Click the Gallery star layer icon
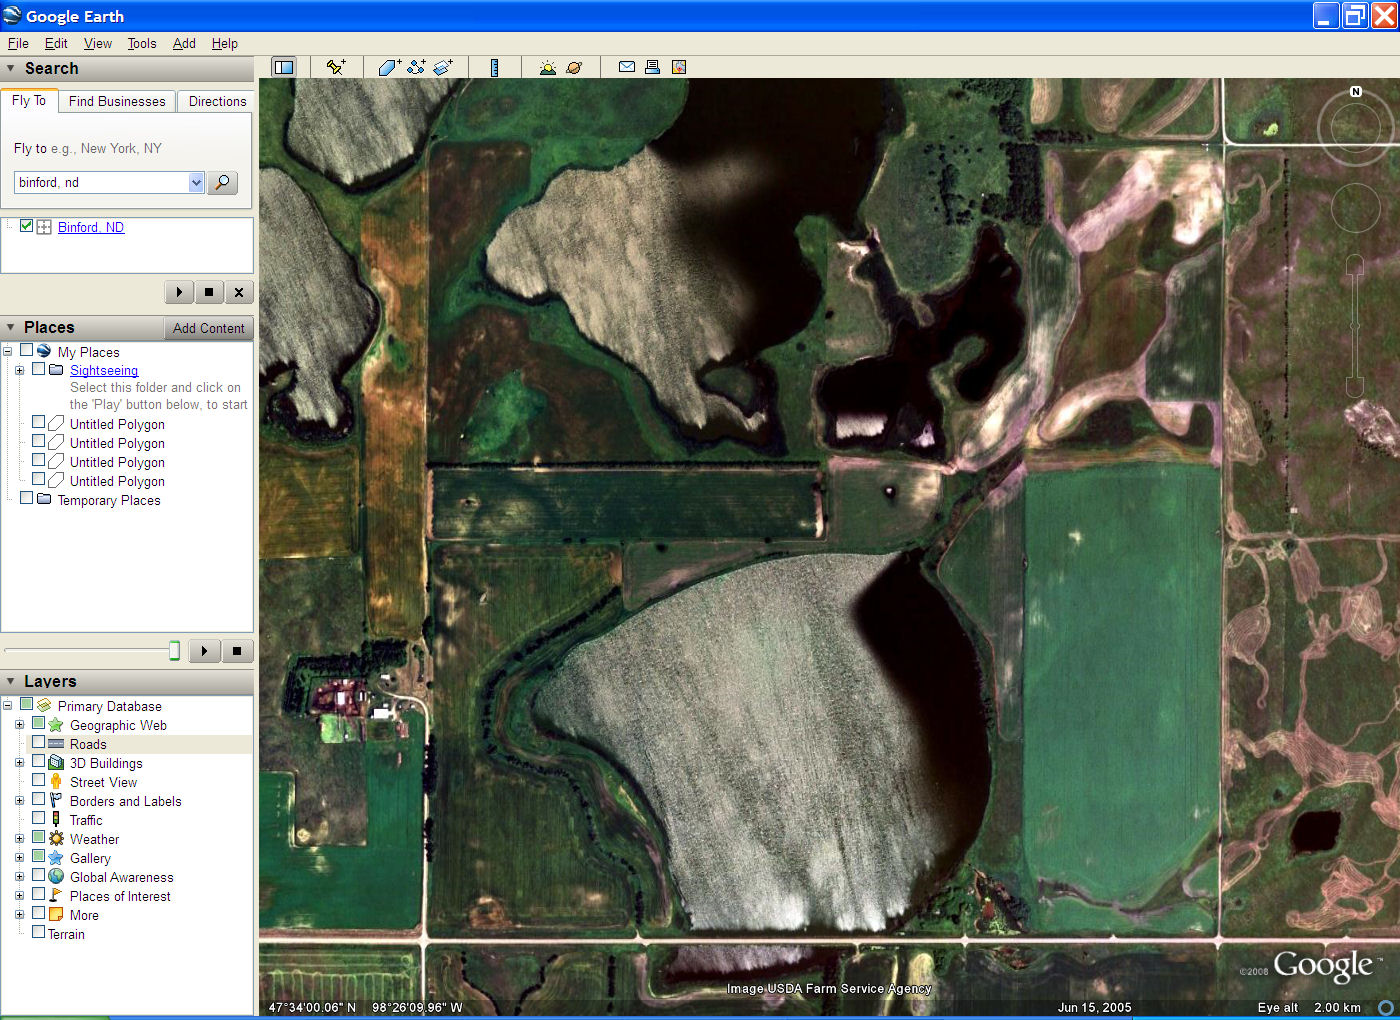Viewport: 1400px width, 1020px height. 56,858
